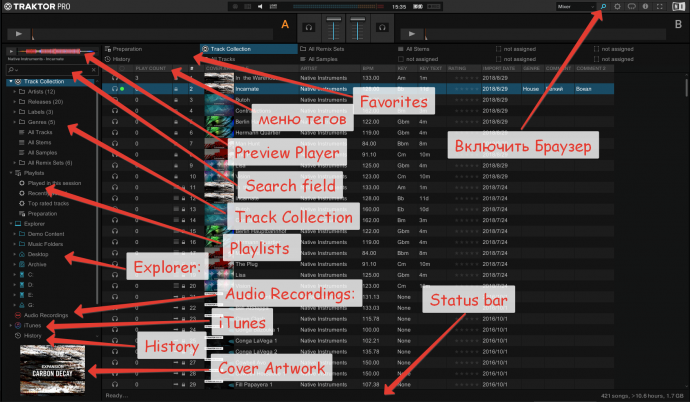The width and height of the screenshot is (690, 402).
Task: Expand the All Remix Sets (6) folder
Action: click(x=15, y=163)
